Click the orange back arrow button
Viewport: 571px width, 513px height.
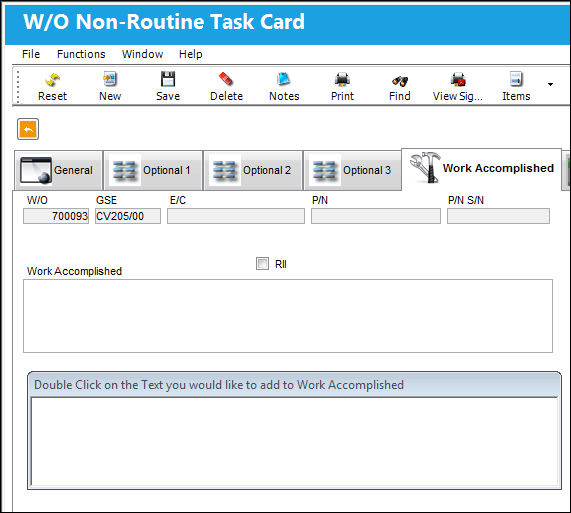[x=28, y=129]
